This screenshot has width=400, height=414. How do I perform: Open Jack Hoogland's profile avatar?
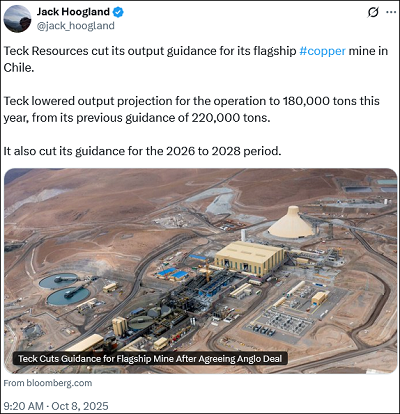click(17, 19)
